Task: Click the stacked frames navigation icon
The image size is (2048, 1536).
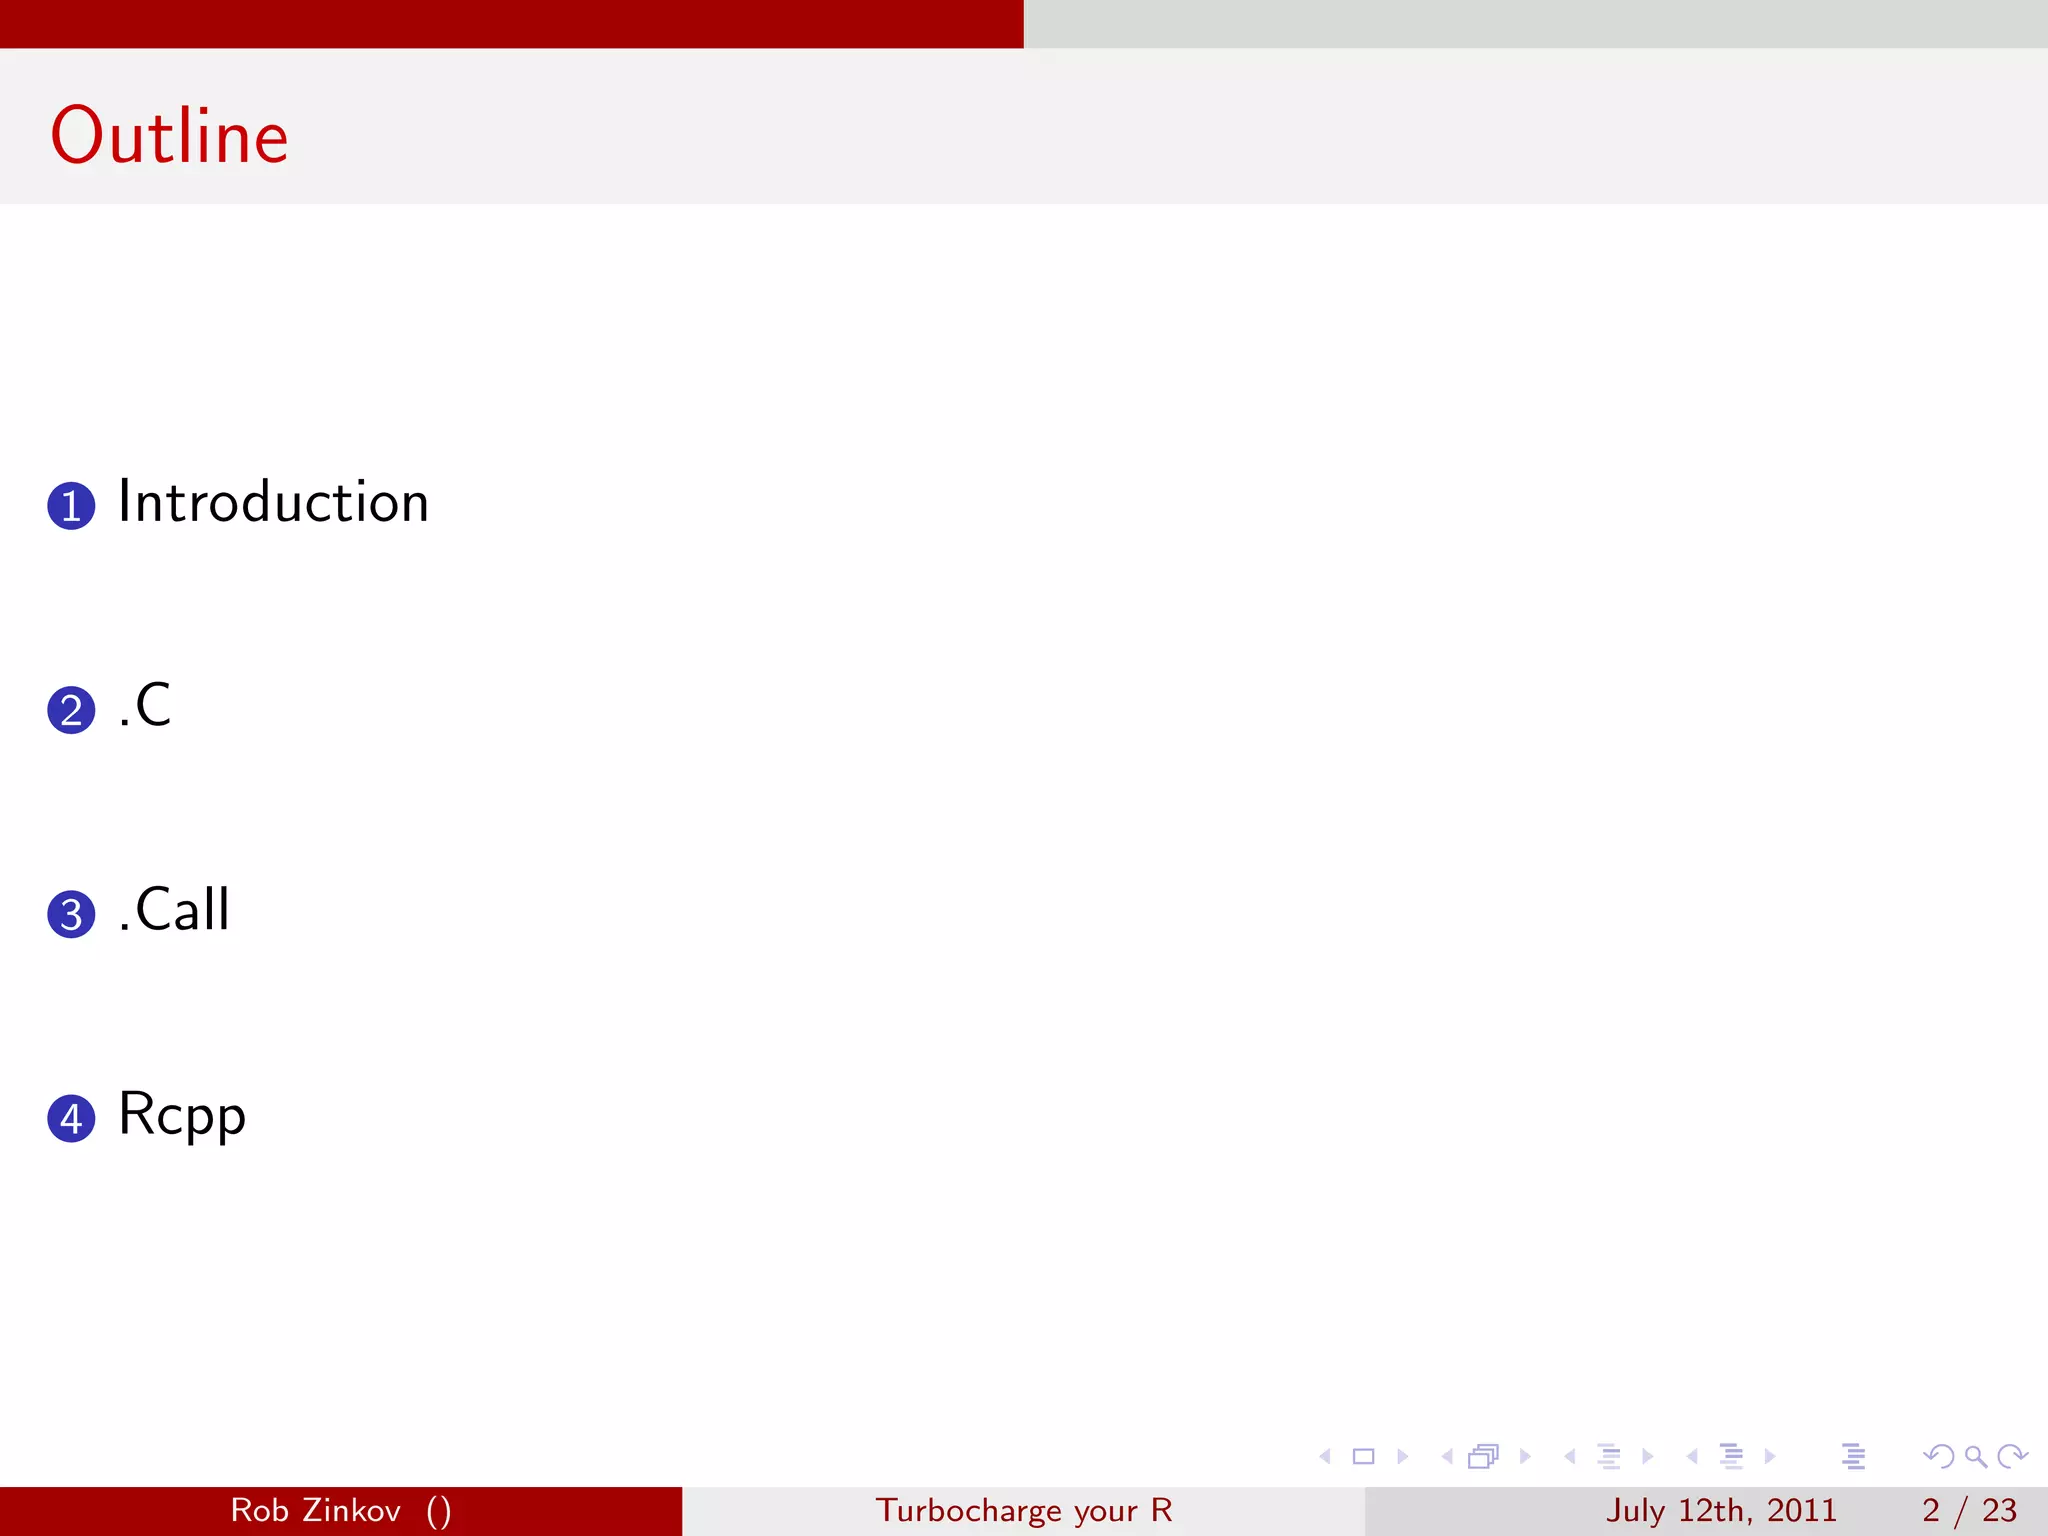Action: click(1484, 1457)
